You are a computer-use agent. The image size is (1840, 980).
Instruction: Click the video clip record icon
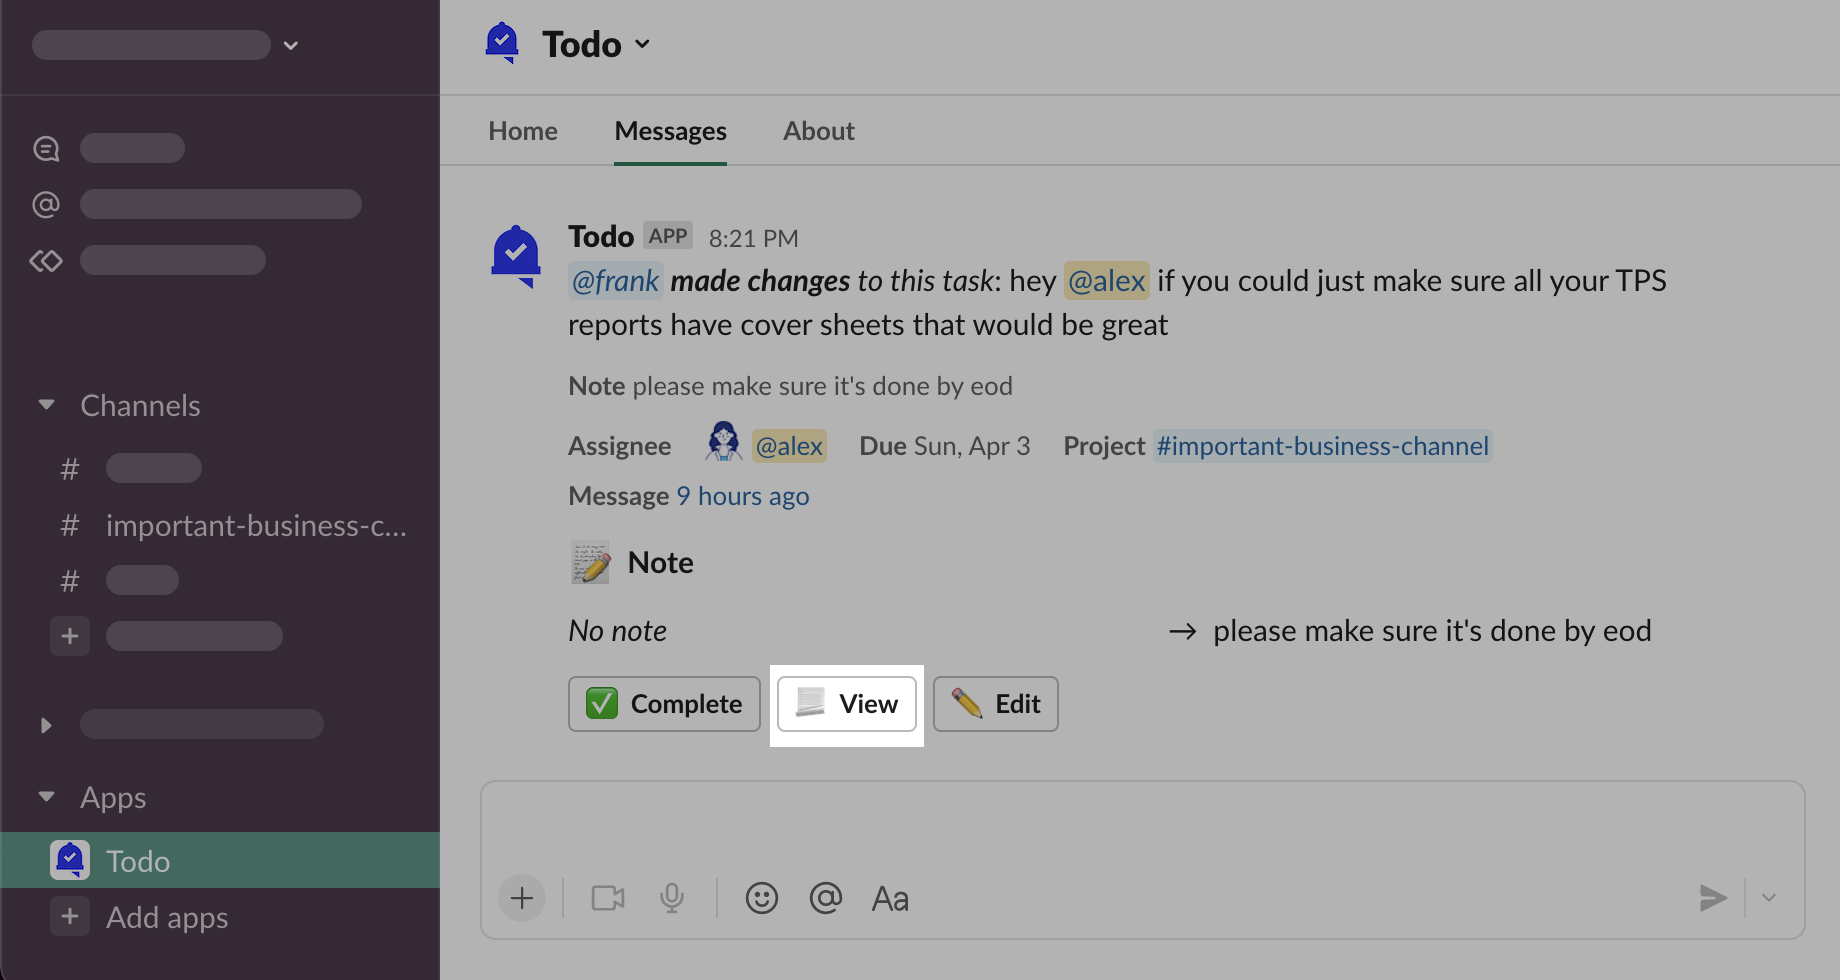click(x=607, y=898)
